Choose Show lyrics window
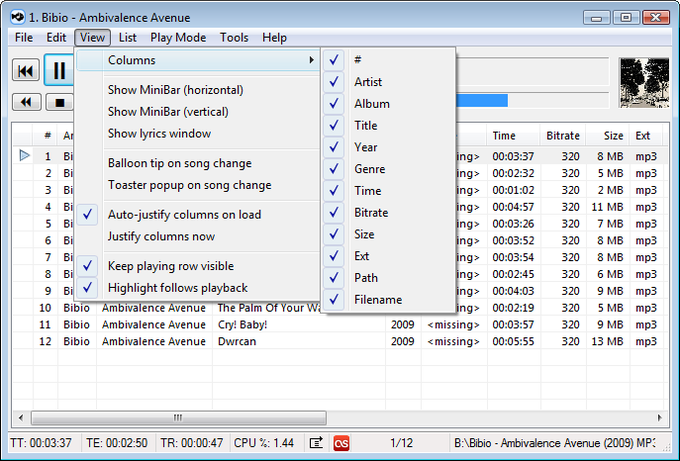680x461 pixels. tap(198, 133)
